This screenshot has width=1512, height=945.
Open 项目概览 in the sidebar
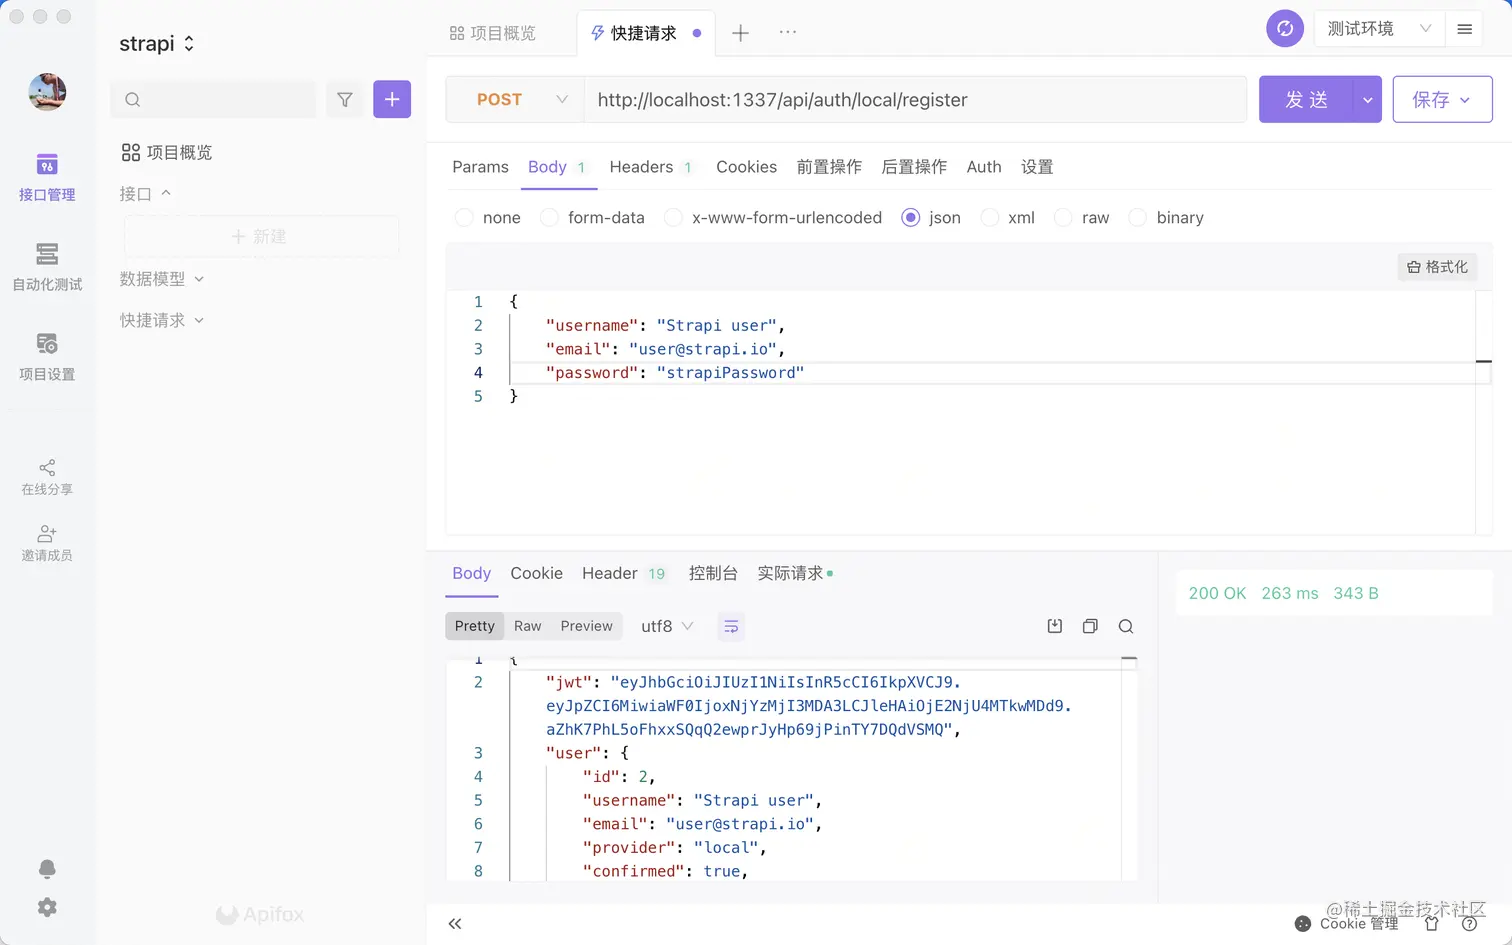[x=167, y=152]
